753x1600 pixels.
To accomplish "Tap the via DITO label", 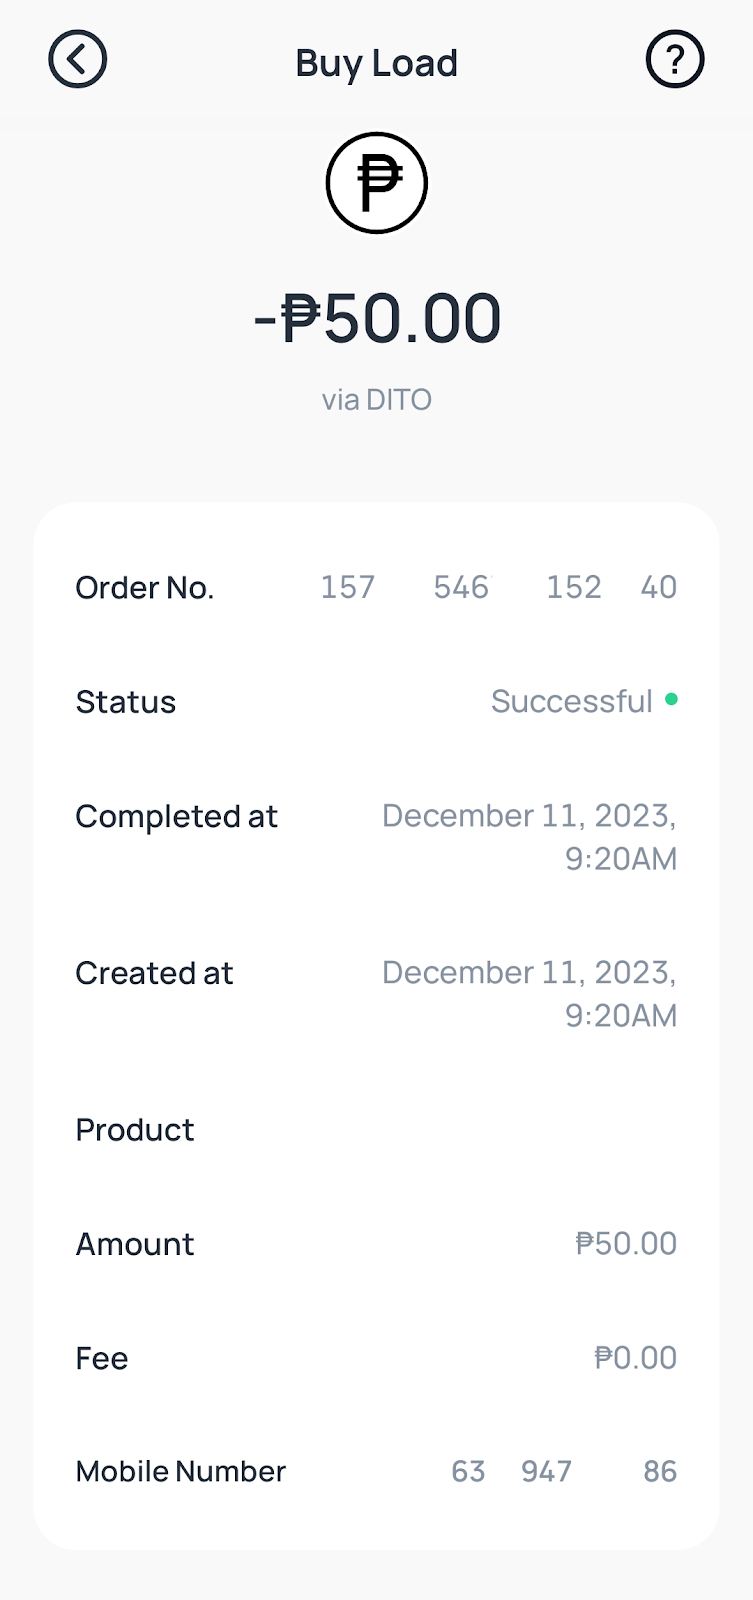I will 377,400.
